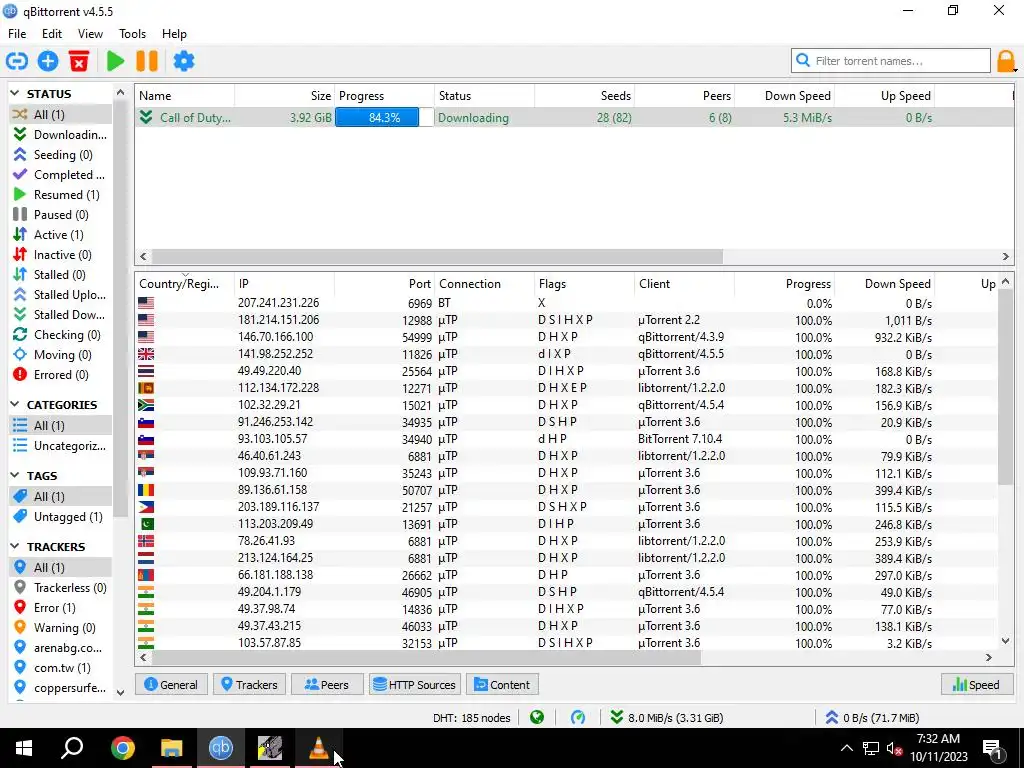Switch to the Trackers tab
This screenshot has width=1024, height=768.
(x=249, y=685)
